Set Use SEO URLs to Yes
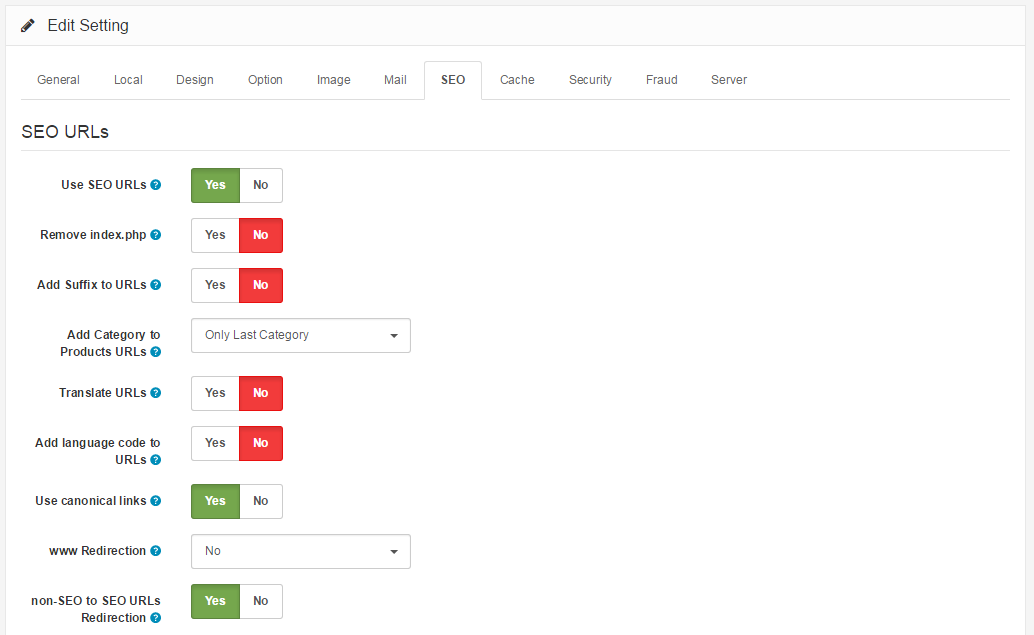The width and height of the screenshot is (1034, 635). click(x=216, y=185)
